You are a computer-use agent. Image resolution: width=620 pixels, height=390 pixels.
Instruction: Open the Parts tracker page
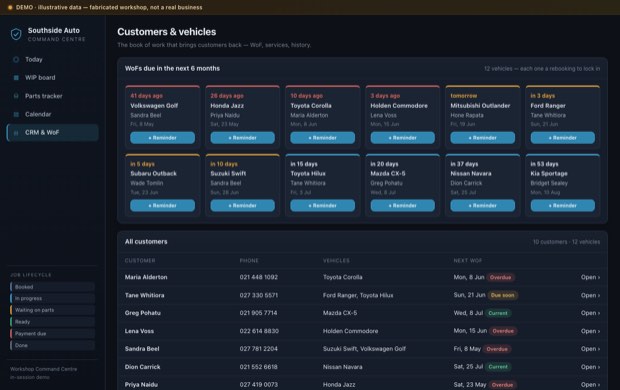(53, 96)
